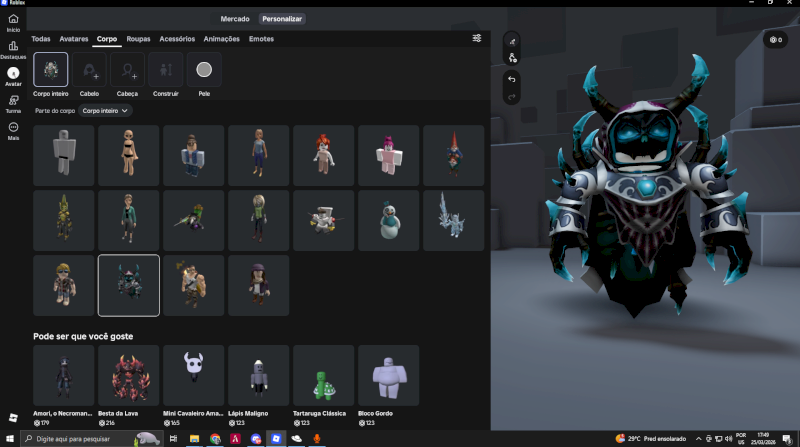Click the top zoom icon beside preview
Viewport: 800px width, 447px height.
tap(512, 41)
